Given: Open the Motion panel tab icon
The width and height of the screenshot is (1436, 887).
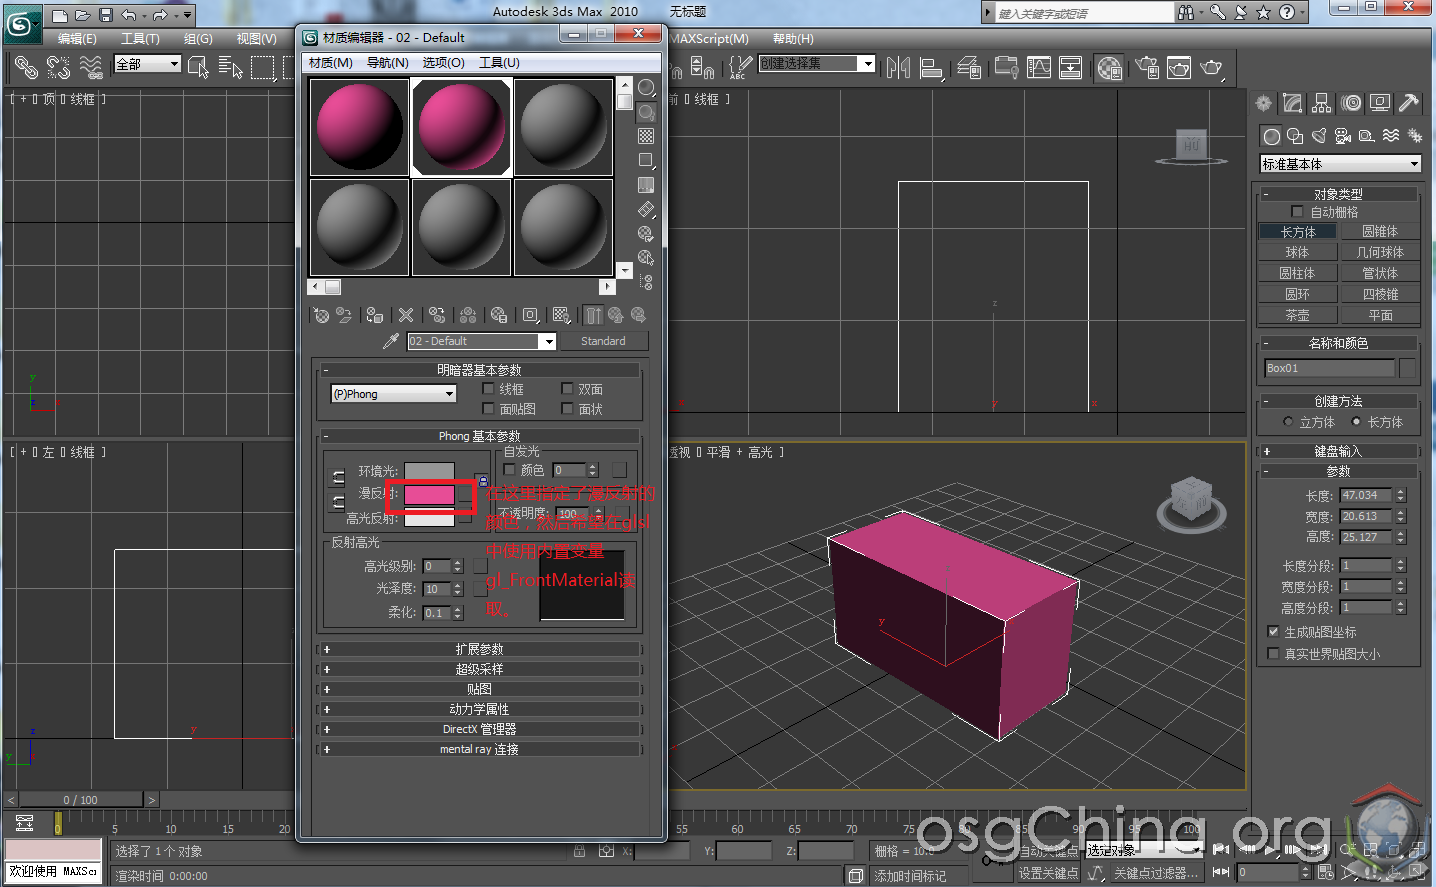Looking at the screenshot, I should tap(1352, 103).
